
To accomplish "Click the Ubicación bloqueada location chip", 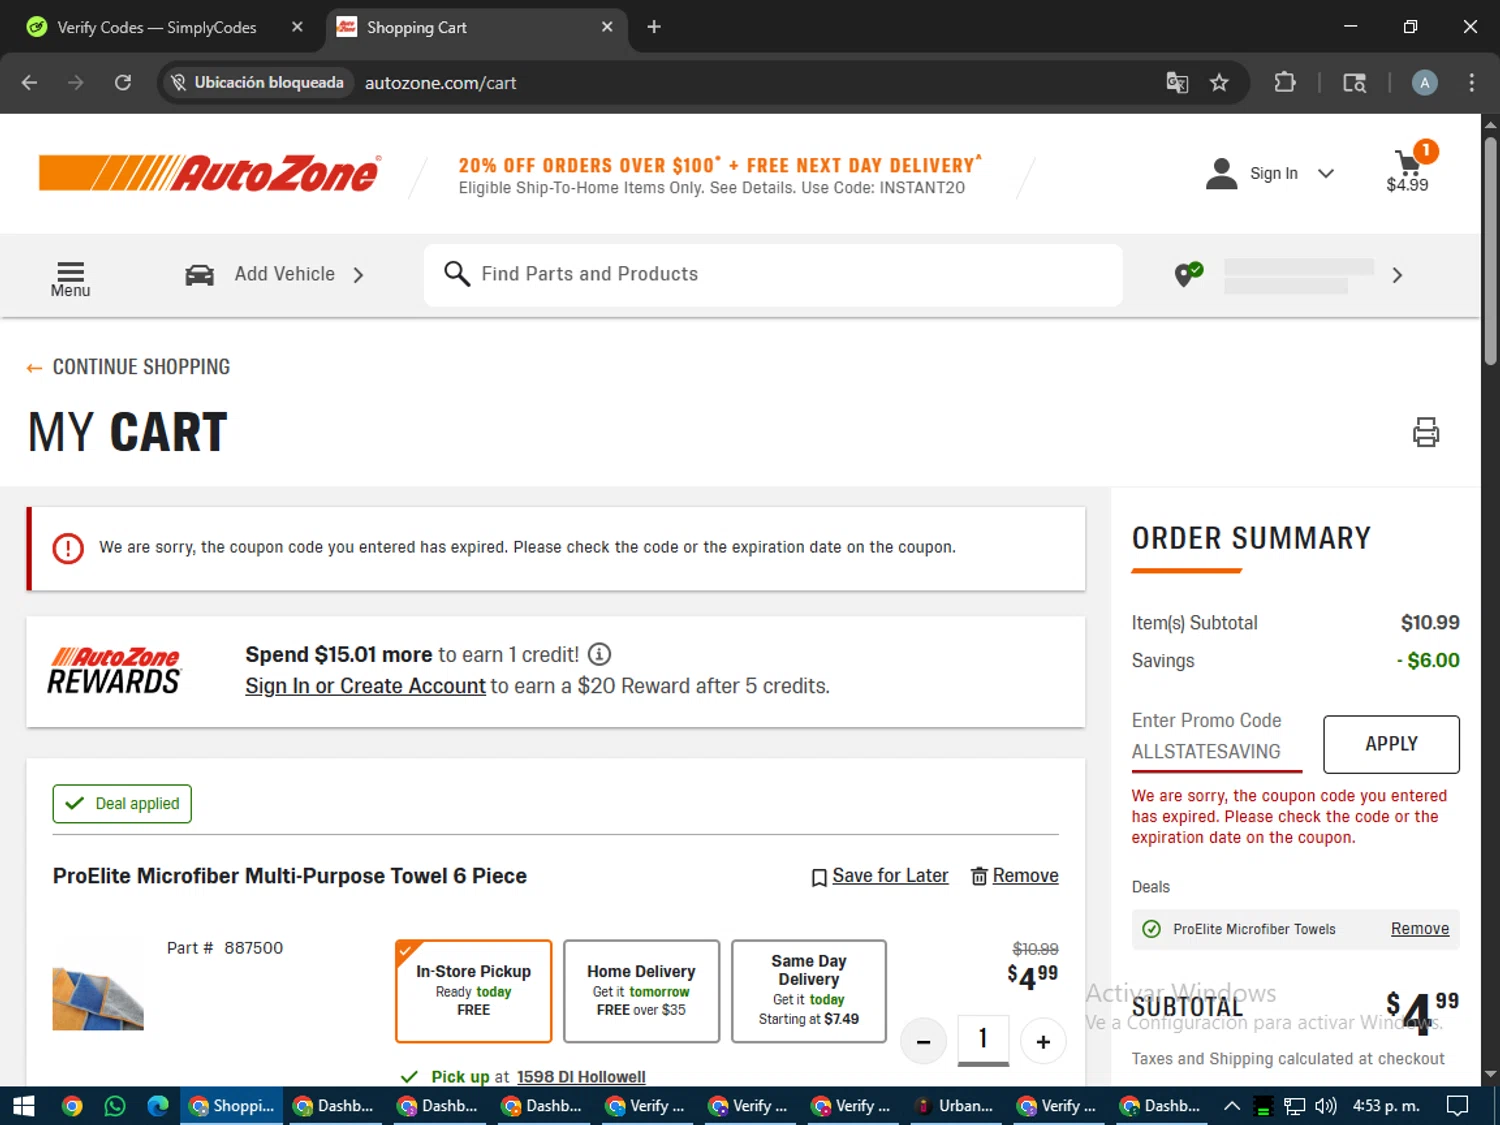I will tap(258, 83).
